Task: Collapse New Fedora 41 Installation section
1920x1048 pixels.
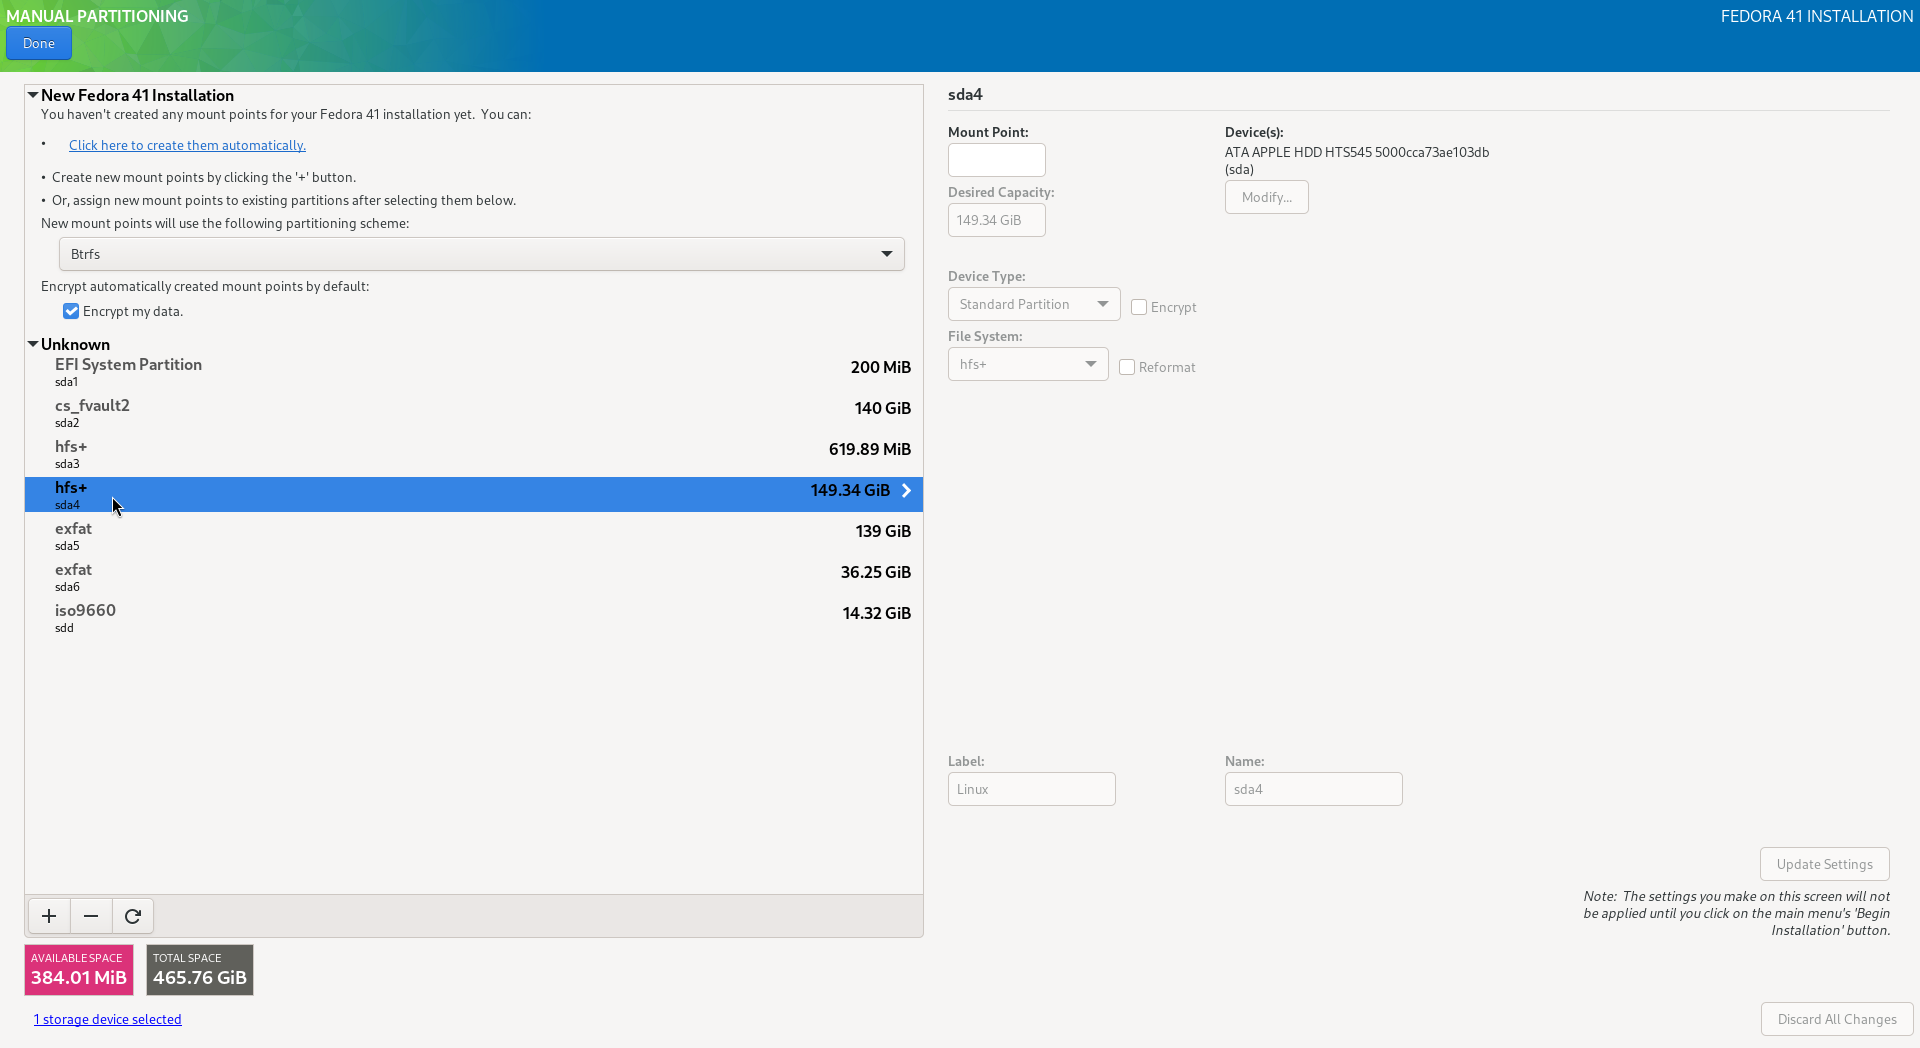Action: click(33, 95)
